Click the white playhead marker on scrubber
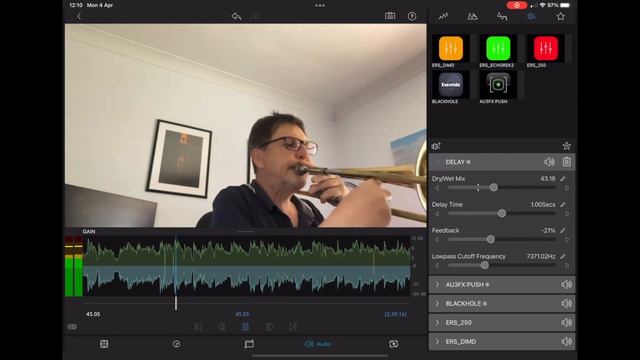 coord(176,303)
